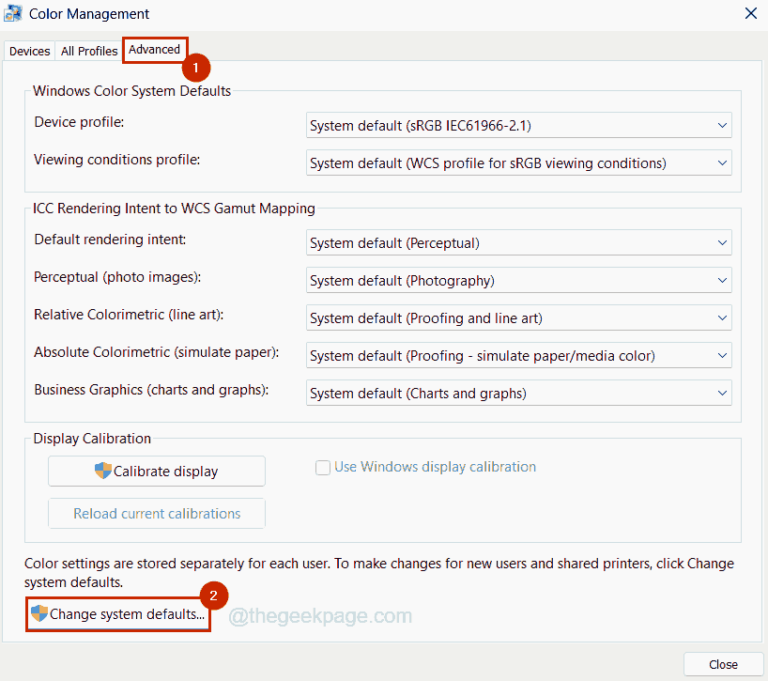This screenshot has height=681, width=768.
Task: Expand the Viewing conditions profile dropdown
Action: (518, 163)
